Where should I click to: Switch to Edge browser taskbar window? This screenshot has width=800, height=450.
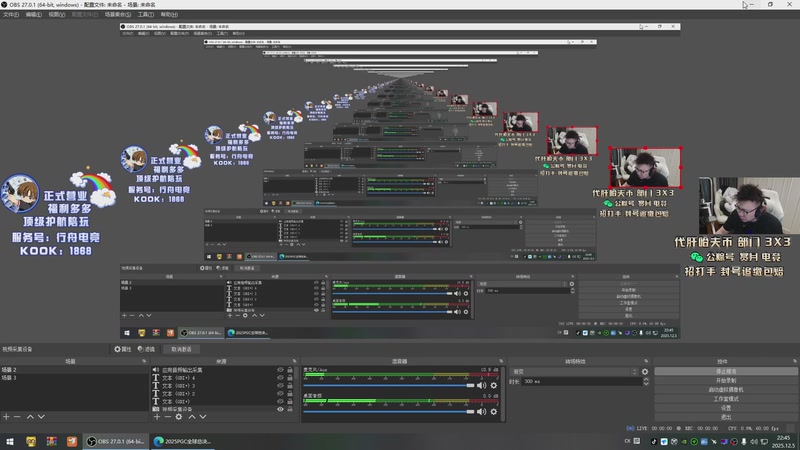click(x=183, y=441)
